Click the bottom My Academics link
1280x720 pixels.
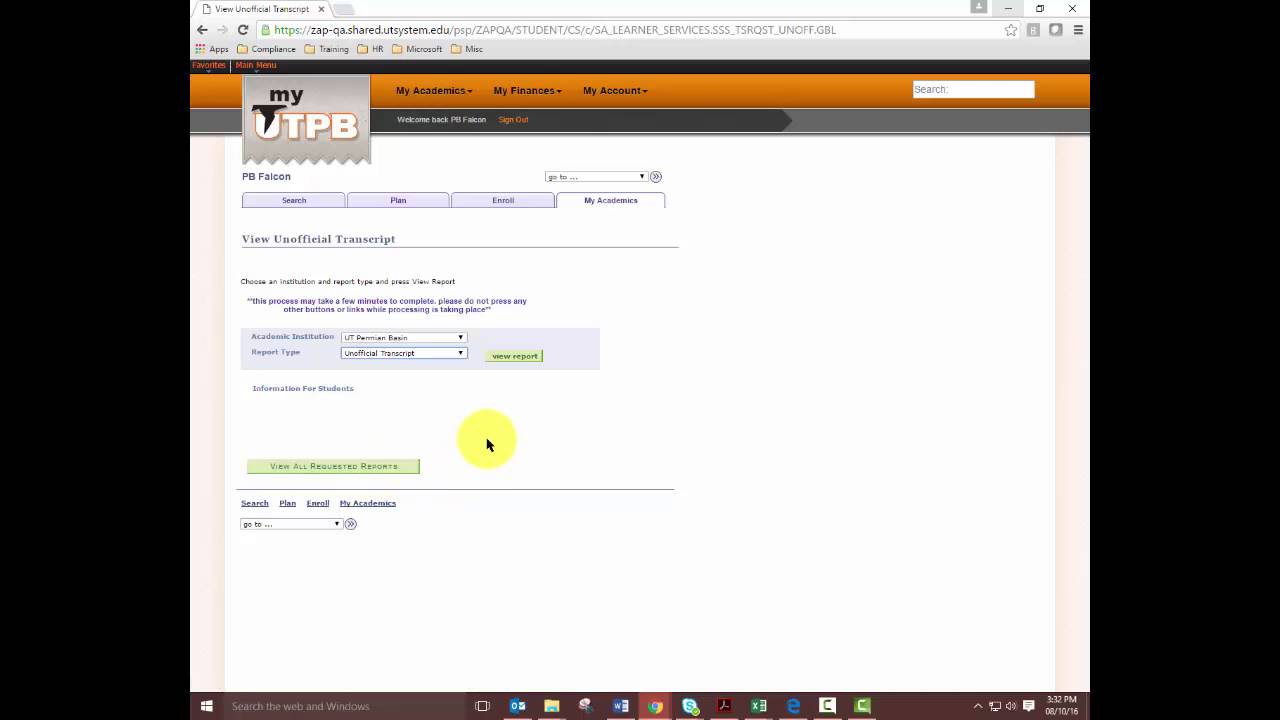pyautogui.click(x=368, y=503)
